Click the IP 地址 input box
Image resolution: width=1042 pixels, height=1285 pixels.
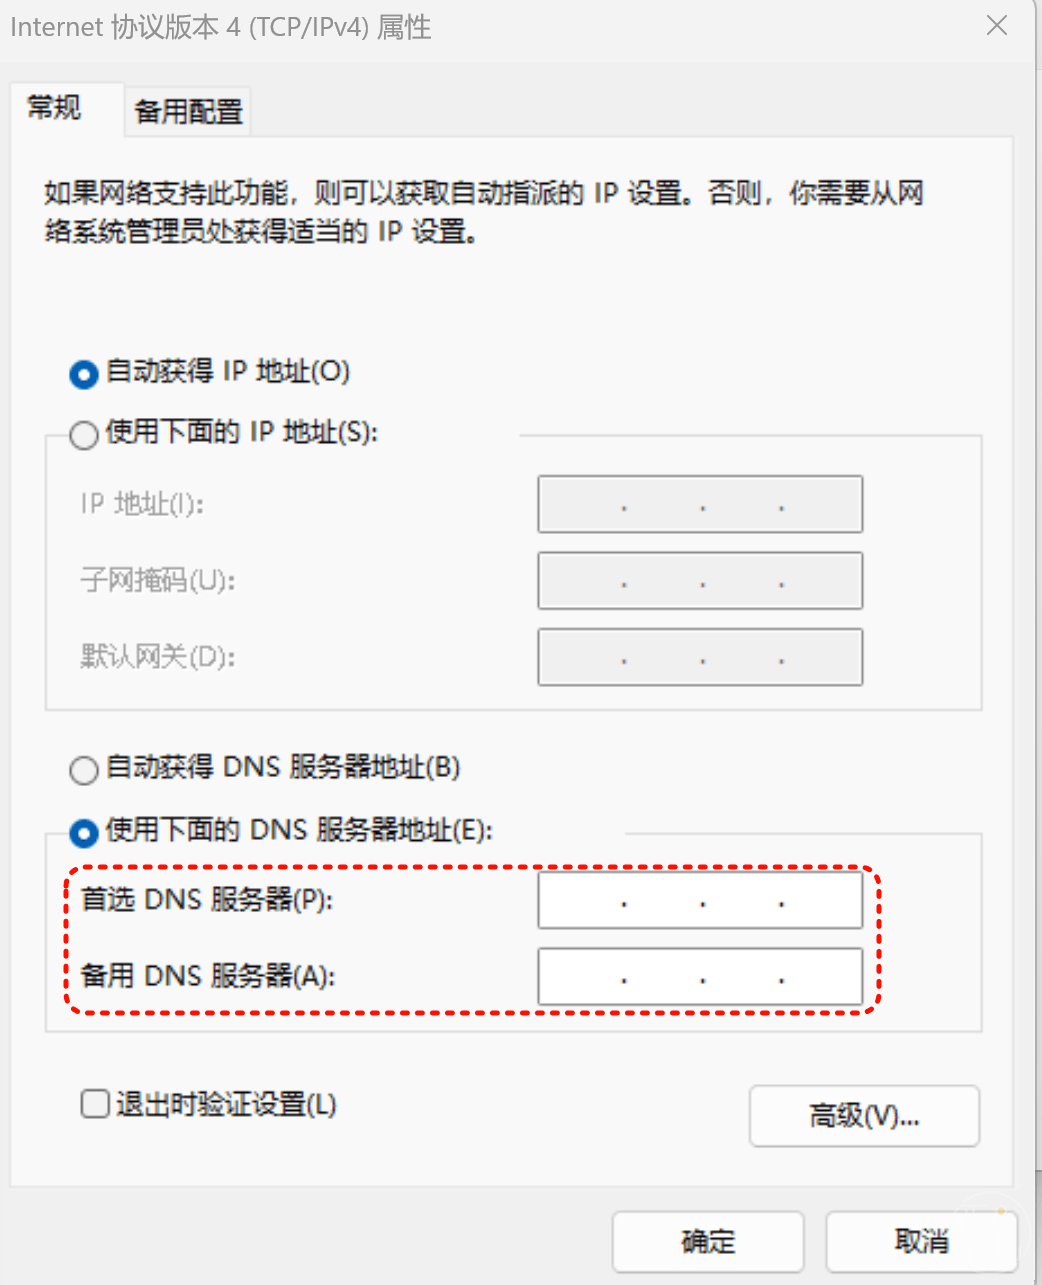(700, 504)
